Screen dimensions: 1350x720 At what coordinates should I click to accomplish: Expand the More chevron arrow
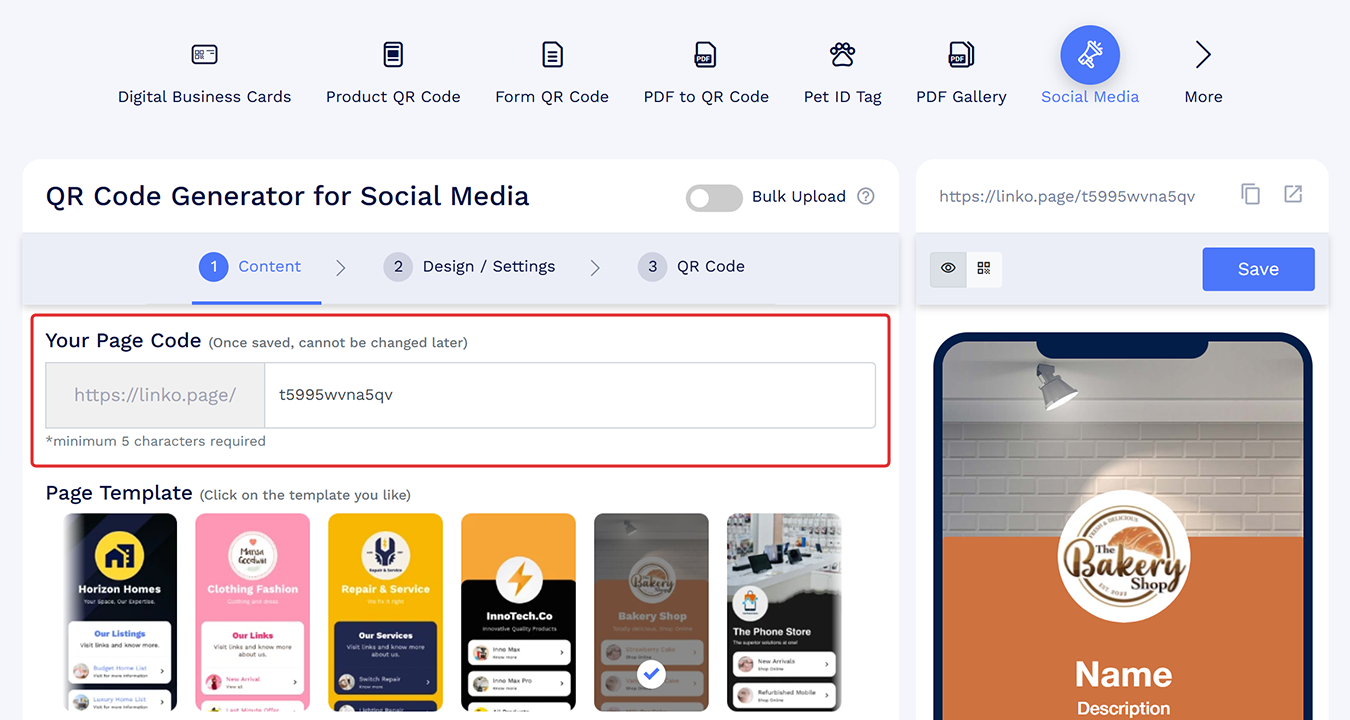click(x=1203, y=55)
